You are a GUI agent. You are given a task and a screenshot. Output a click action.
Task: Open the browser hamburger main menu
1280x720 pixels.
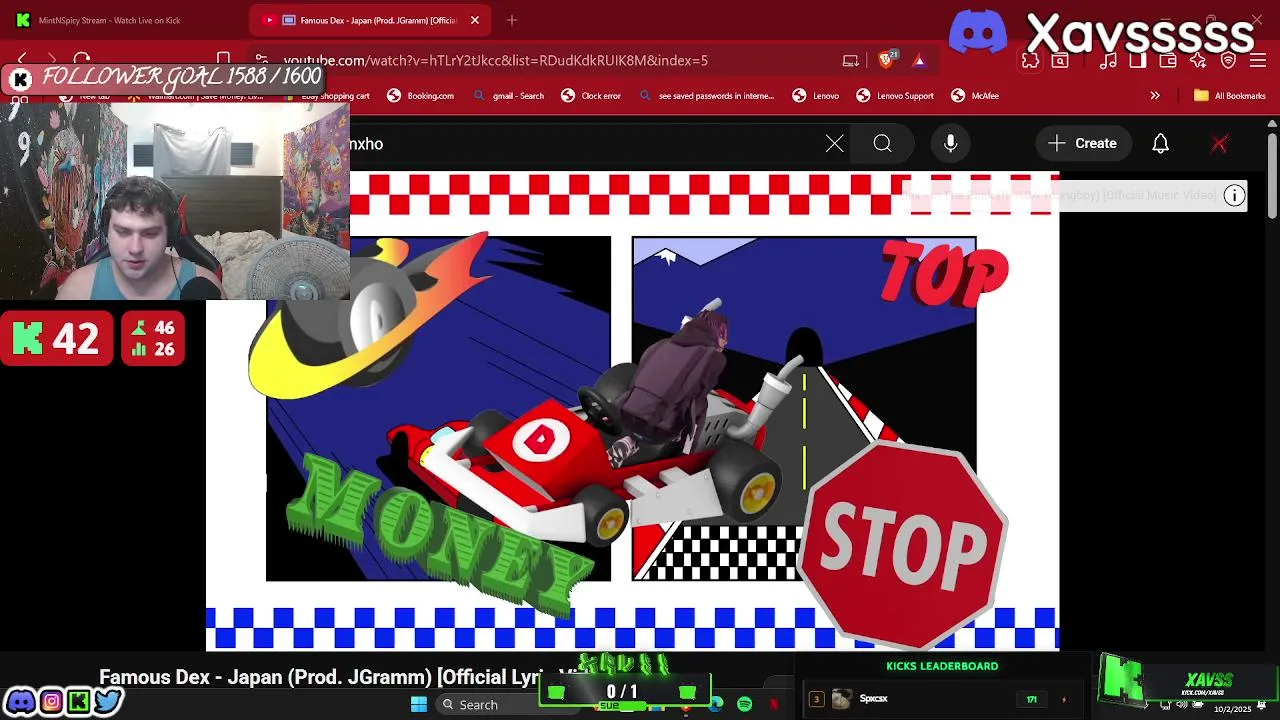click(1258, 61)
